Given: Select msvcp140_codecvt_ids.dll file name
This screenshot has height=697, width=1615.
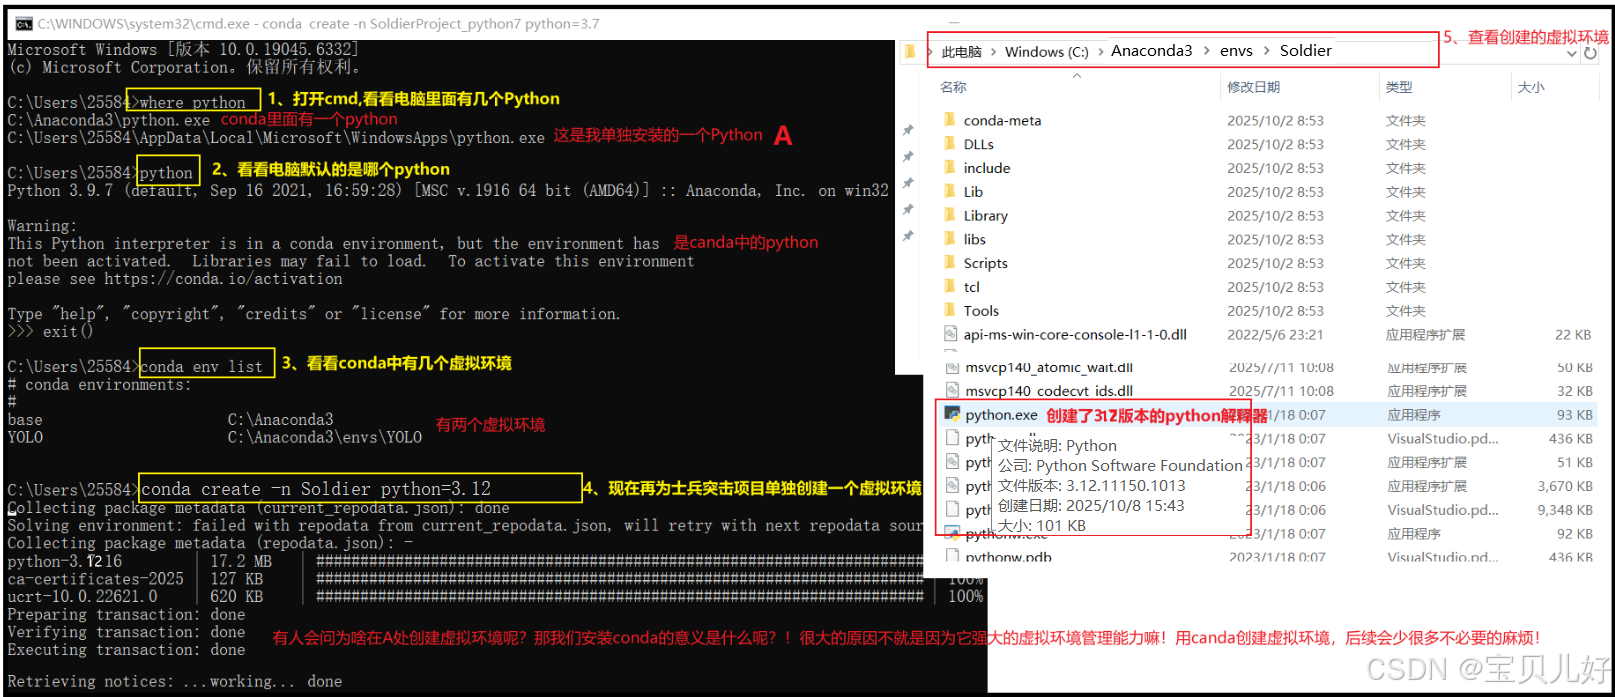Looking at the screenshot, I should (x=1049, y=390).
